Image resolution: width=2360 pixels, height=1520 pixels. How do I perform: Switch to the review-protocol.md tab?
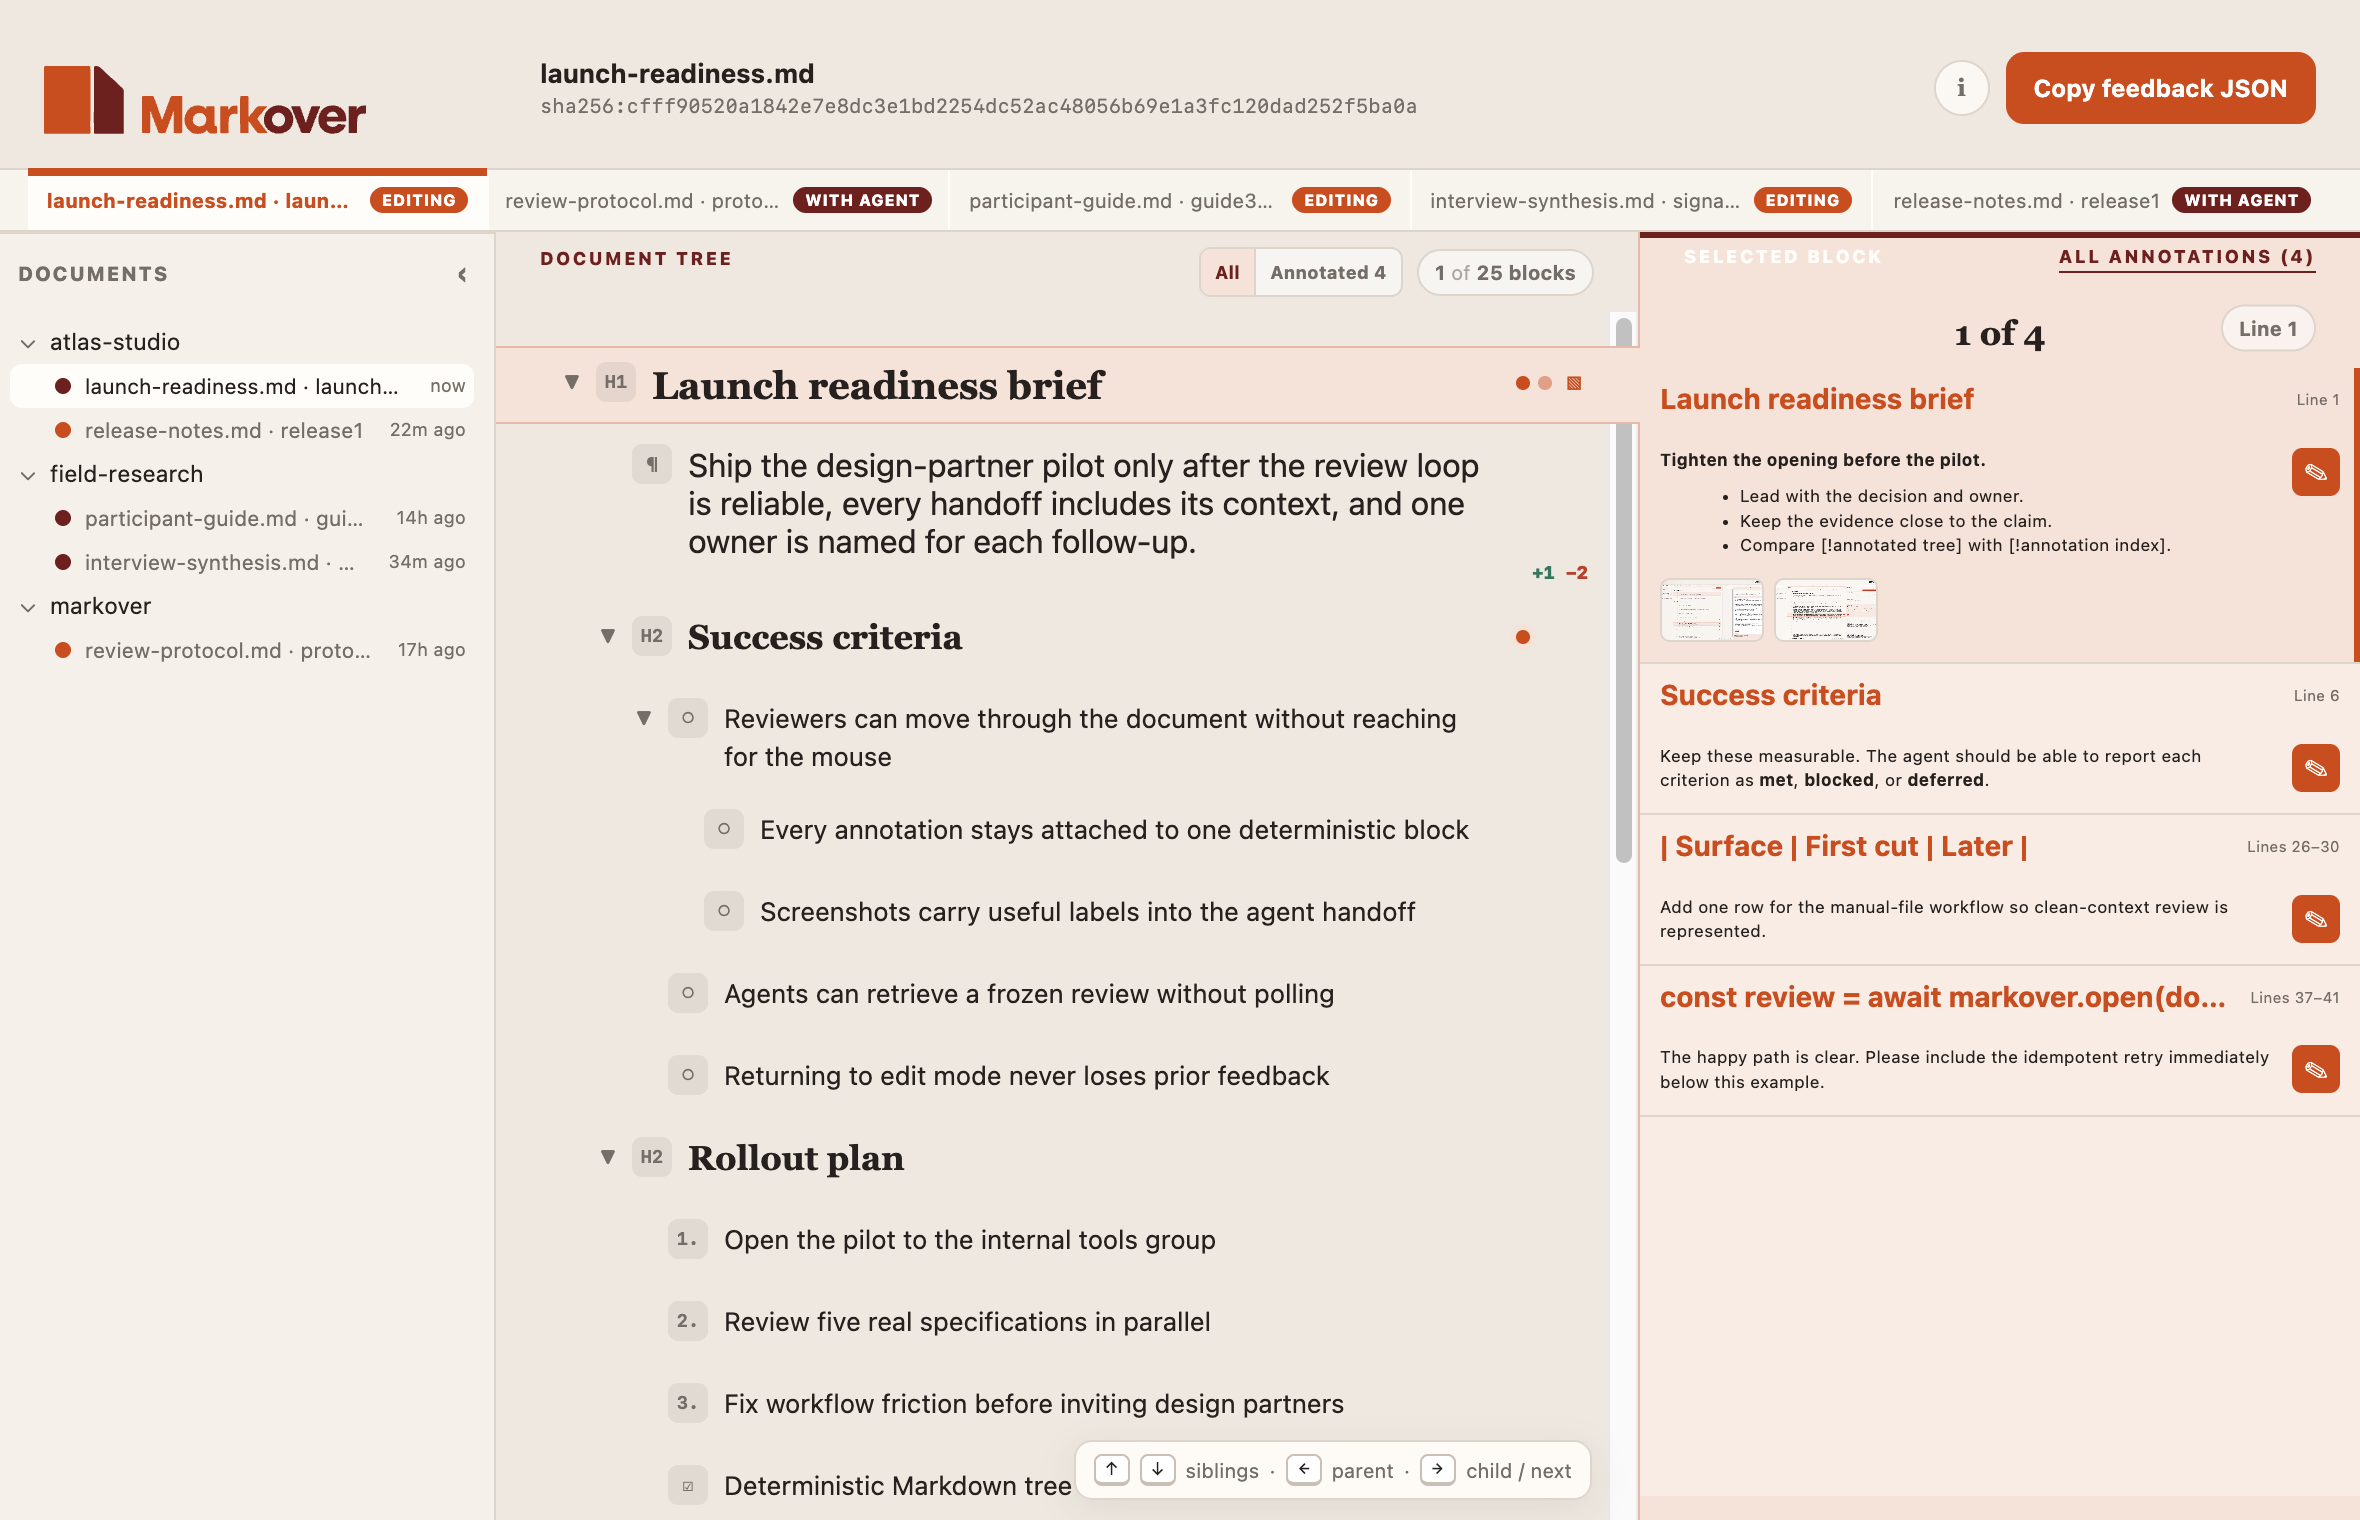[718, 200]
